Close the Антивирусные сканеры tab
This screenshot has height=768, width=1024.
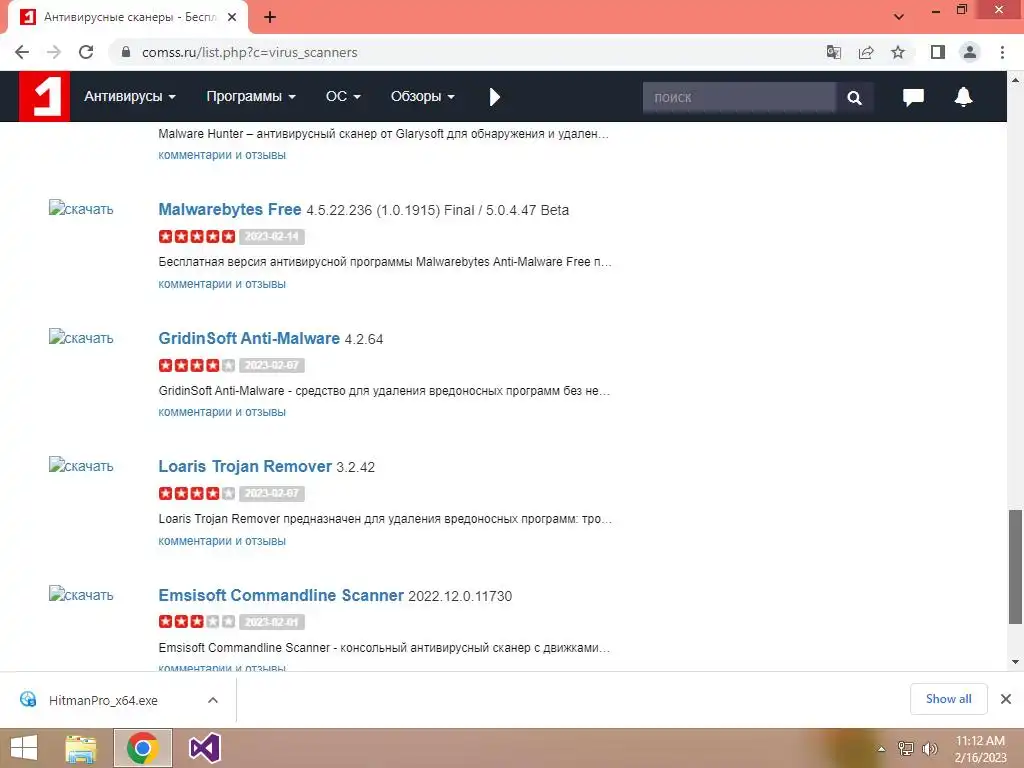232,17
